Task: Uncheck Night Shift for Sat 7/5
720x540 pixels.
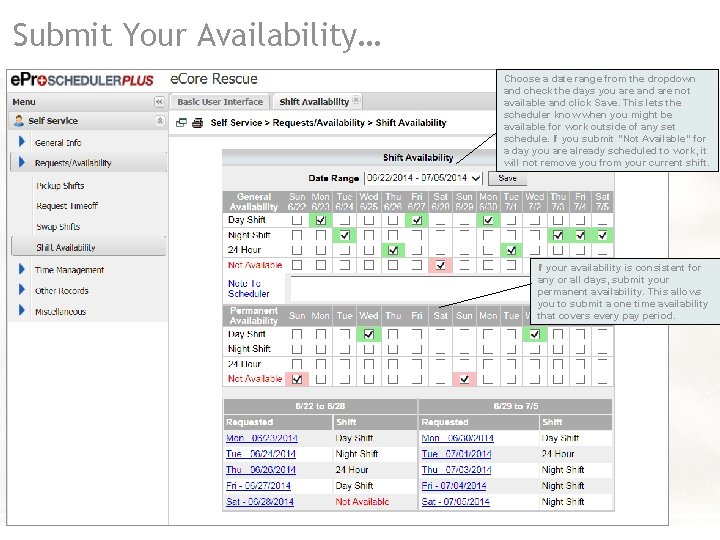Action: point(602,235)
